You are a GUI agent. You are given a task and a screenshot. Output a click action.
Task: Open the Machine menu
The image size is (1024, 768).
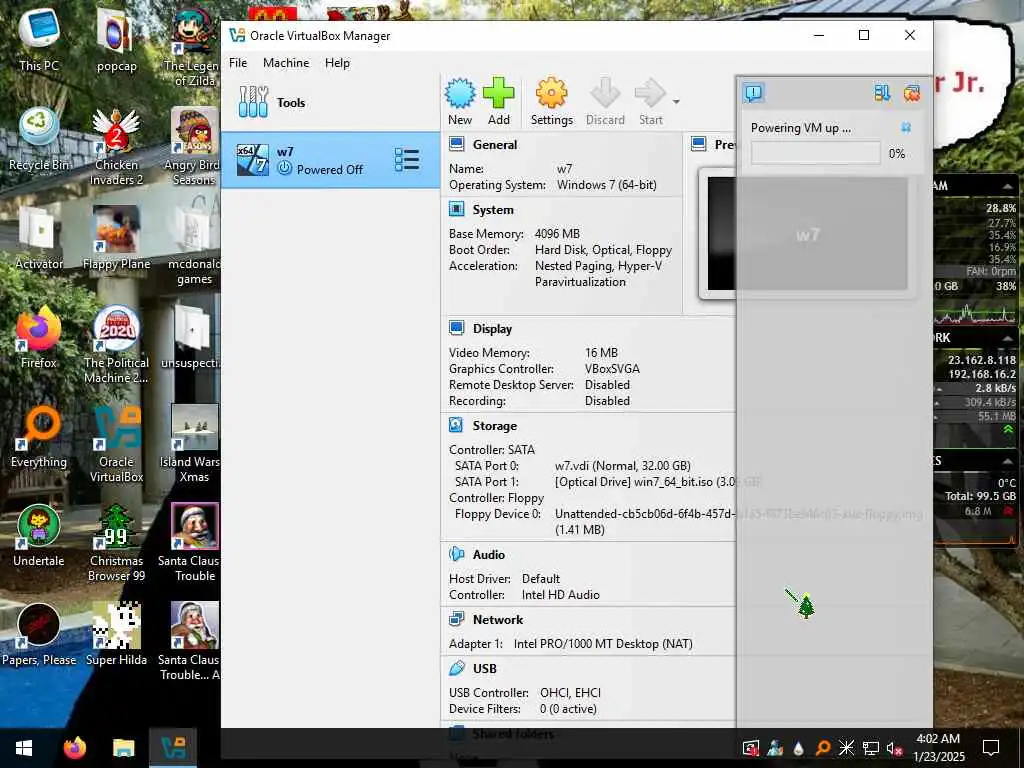pos(286,63)
